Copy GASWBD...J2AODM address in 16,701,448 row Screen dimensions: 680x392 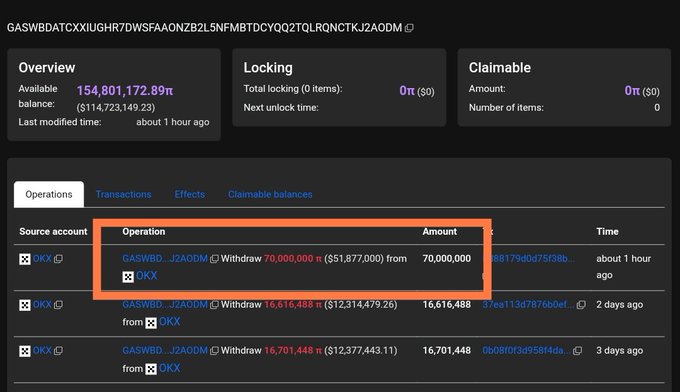click(214, 351)
